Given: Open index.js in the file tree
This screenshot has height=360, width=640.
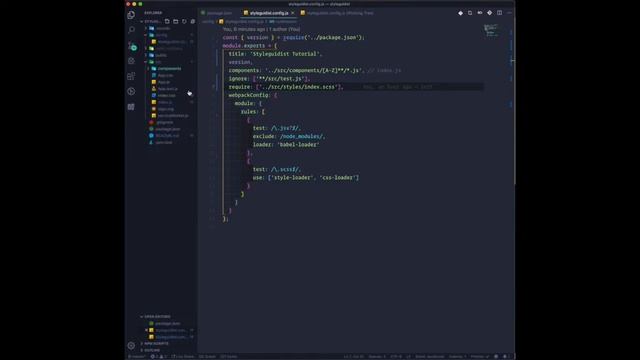Looking at the screenshot, I should pos(165,102).
